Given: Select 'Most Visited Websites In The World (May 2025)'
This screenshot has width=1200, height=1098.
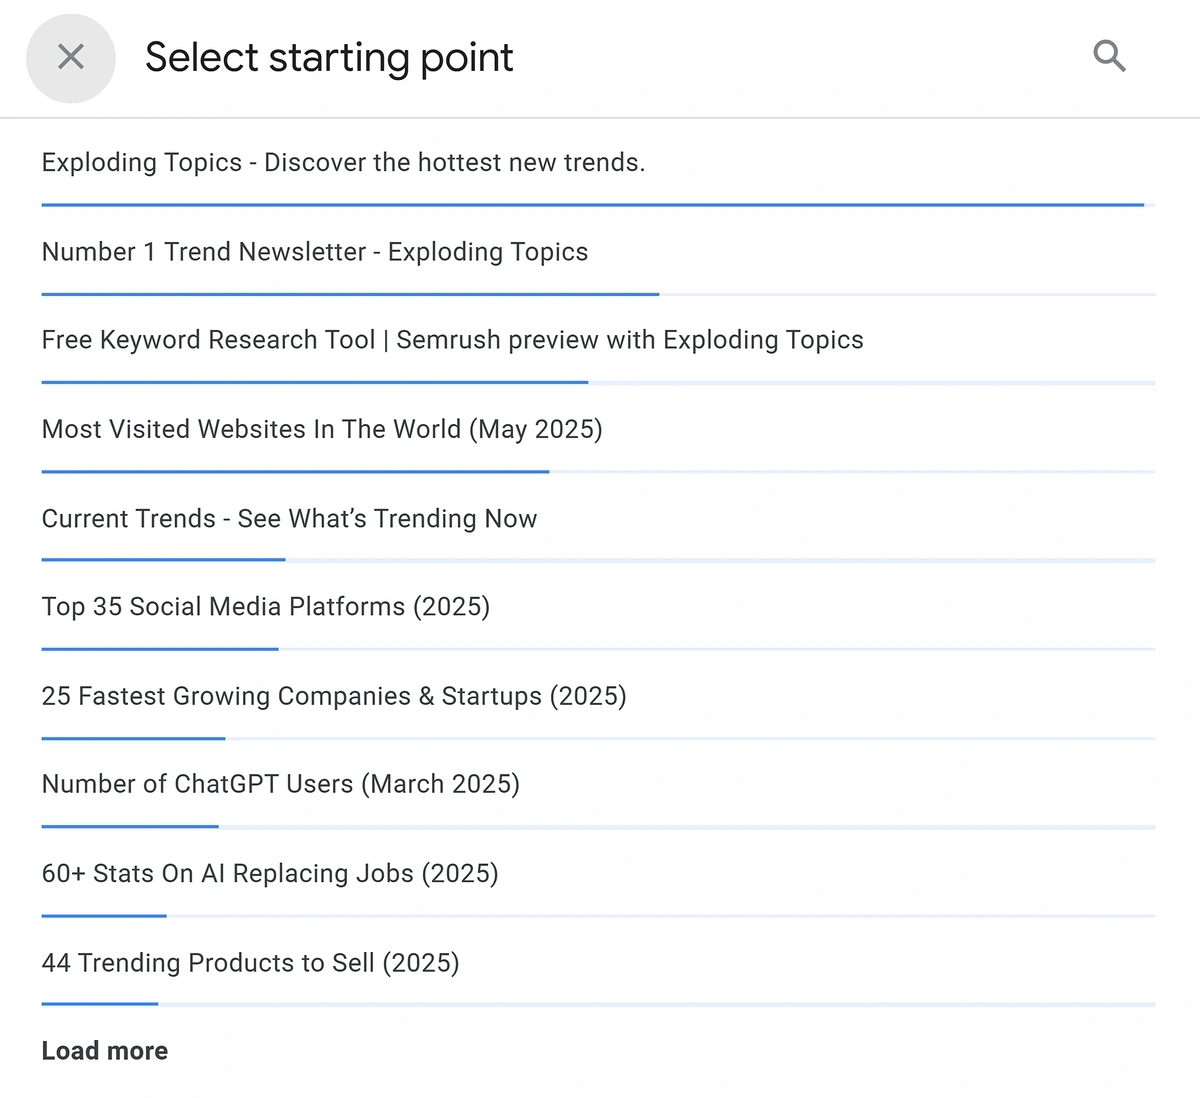Looking at the screenshot, I should 322,429.
